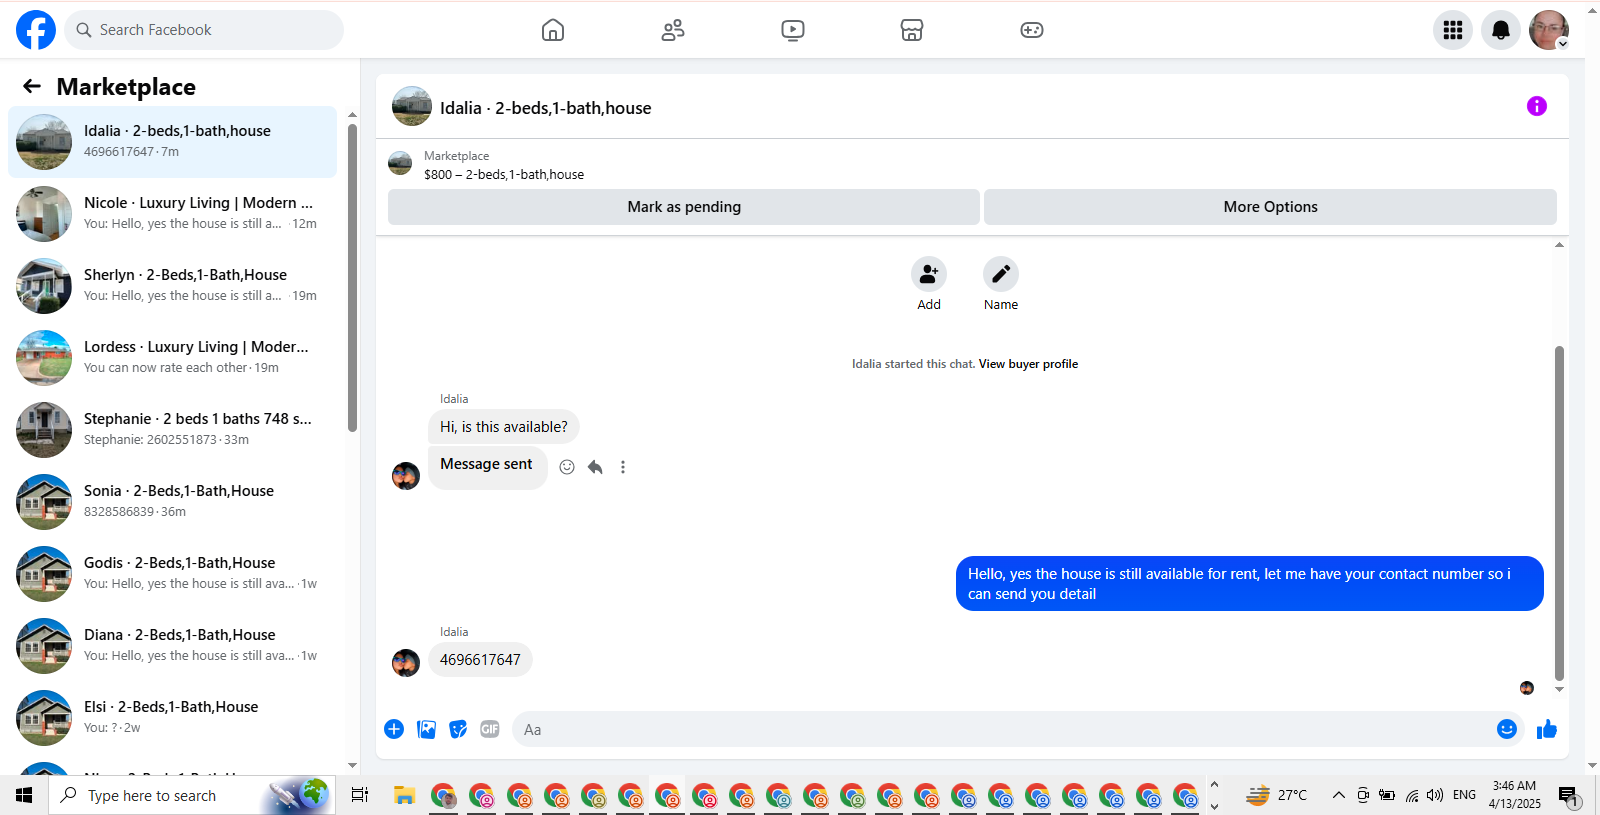Screen dimensions: 1600x815
Task: Open Sherlyn 2-Beds,1-Bath,House conversation
Action: (172, 286)
